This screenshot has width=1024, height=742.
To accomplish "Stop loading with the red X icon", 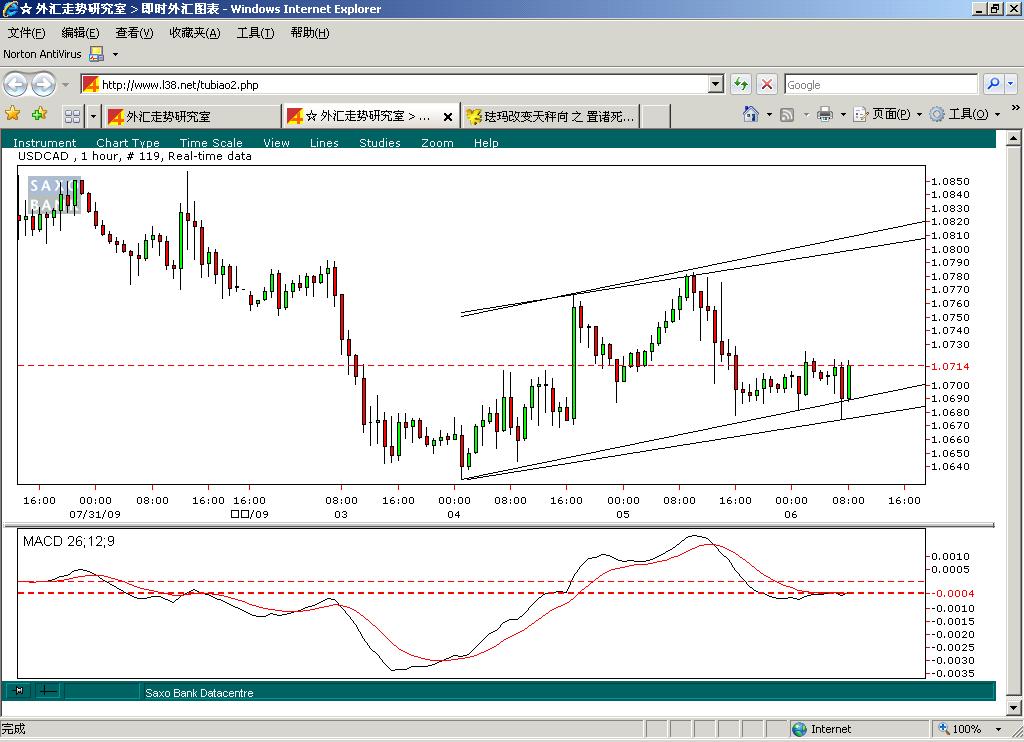I will pyautogui.click(x=767, y=84).
